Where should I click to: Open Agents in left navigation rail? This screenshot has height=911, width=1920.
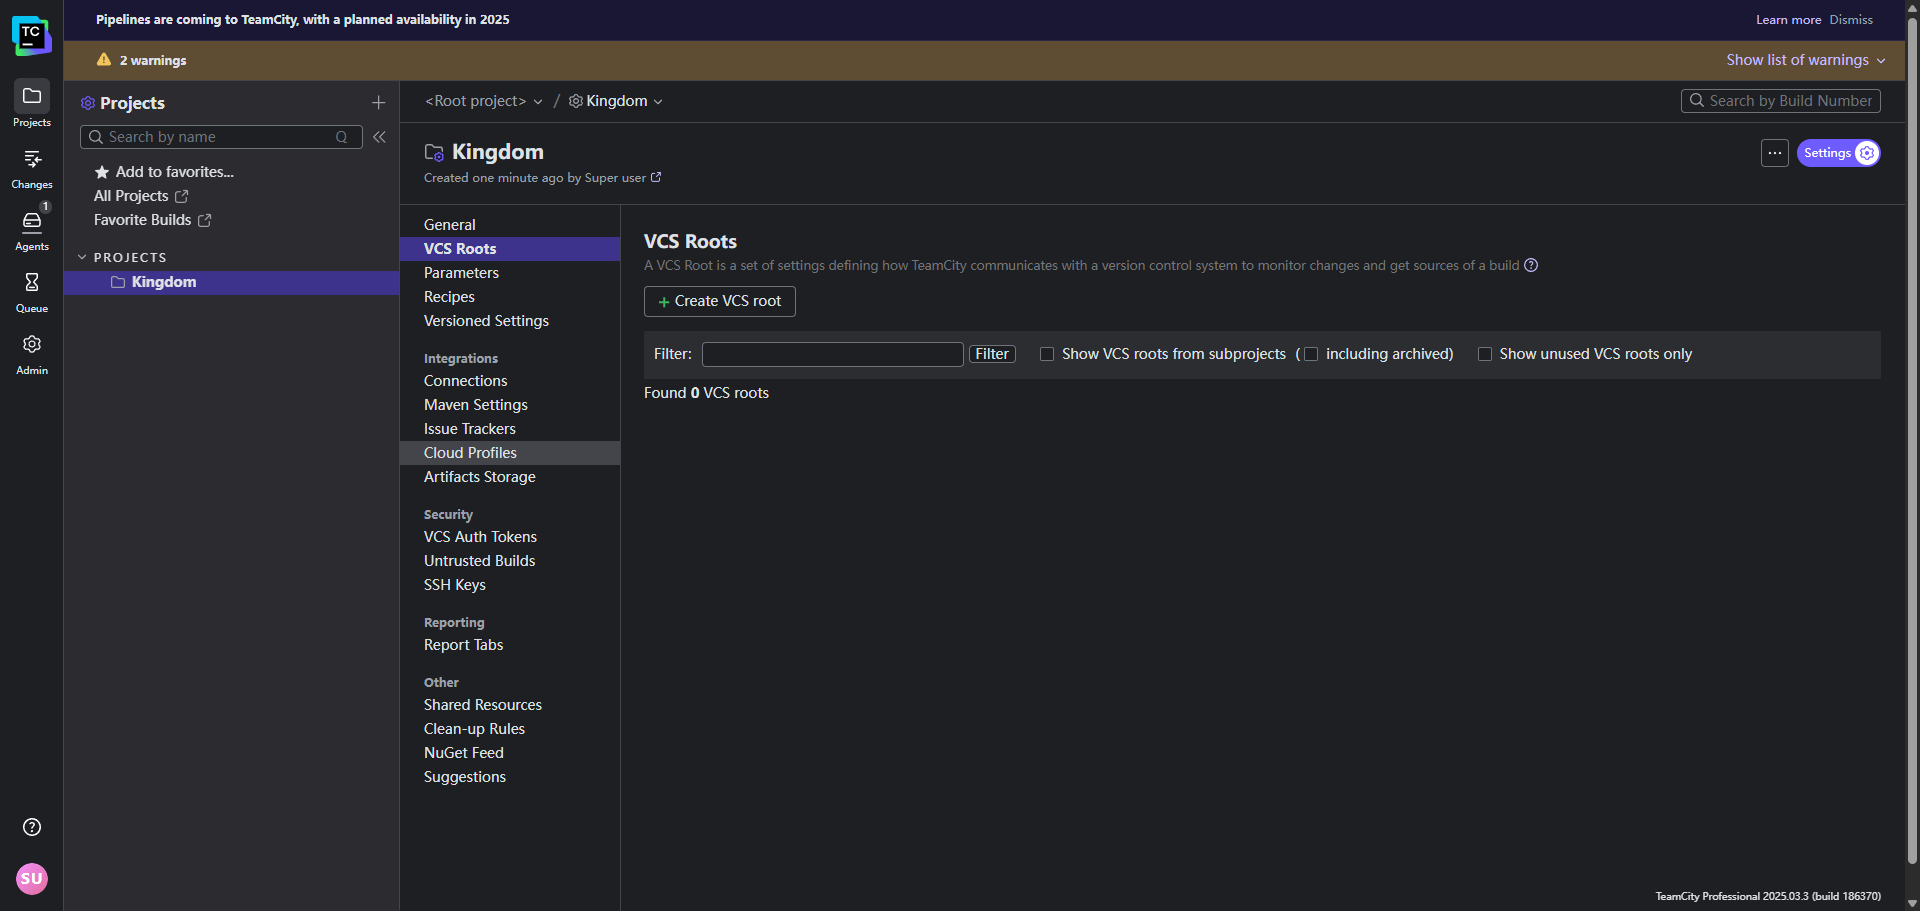tap(32, 230)
